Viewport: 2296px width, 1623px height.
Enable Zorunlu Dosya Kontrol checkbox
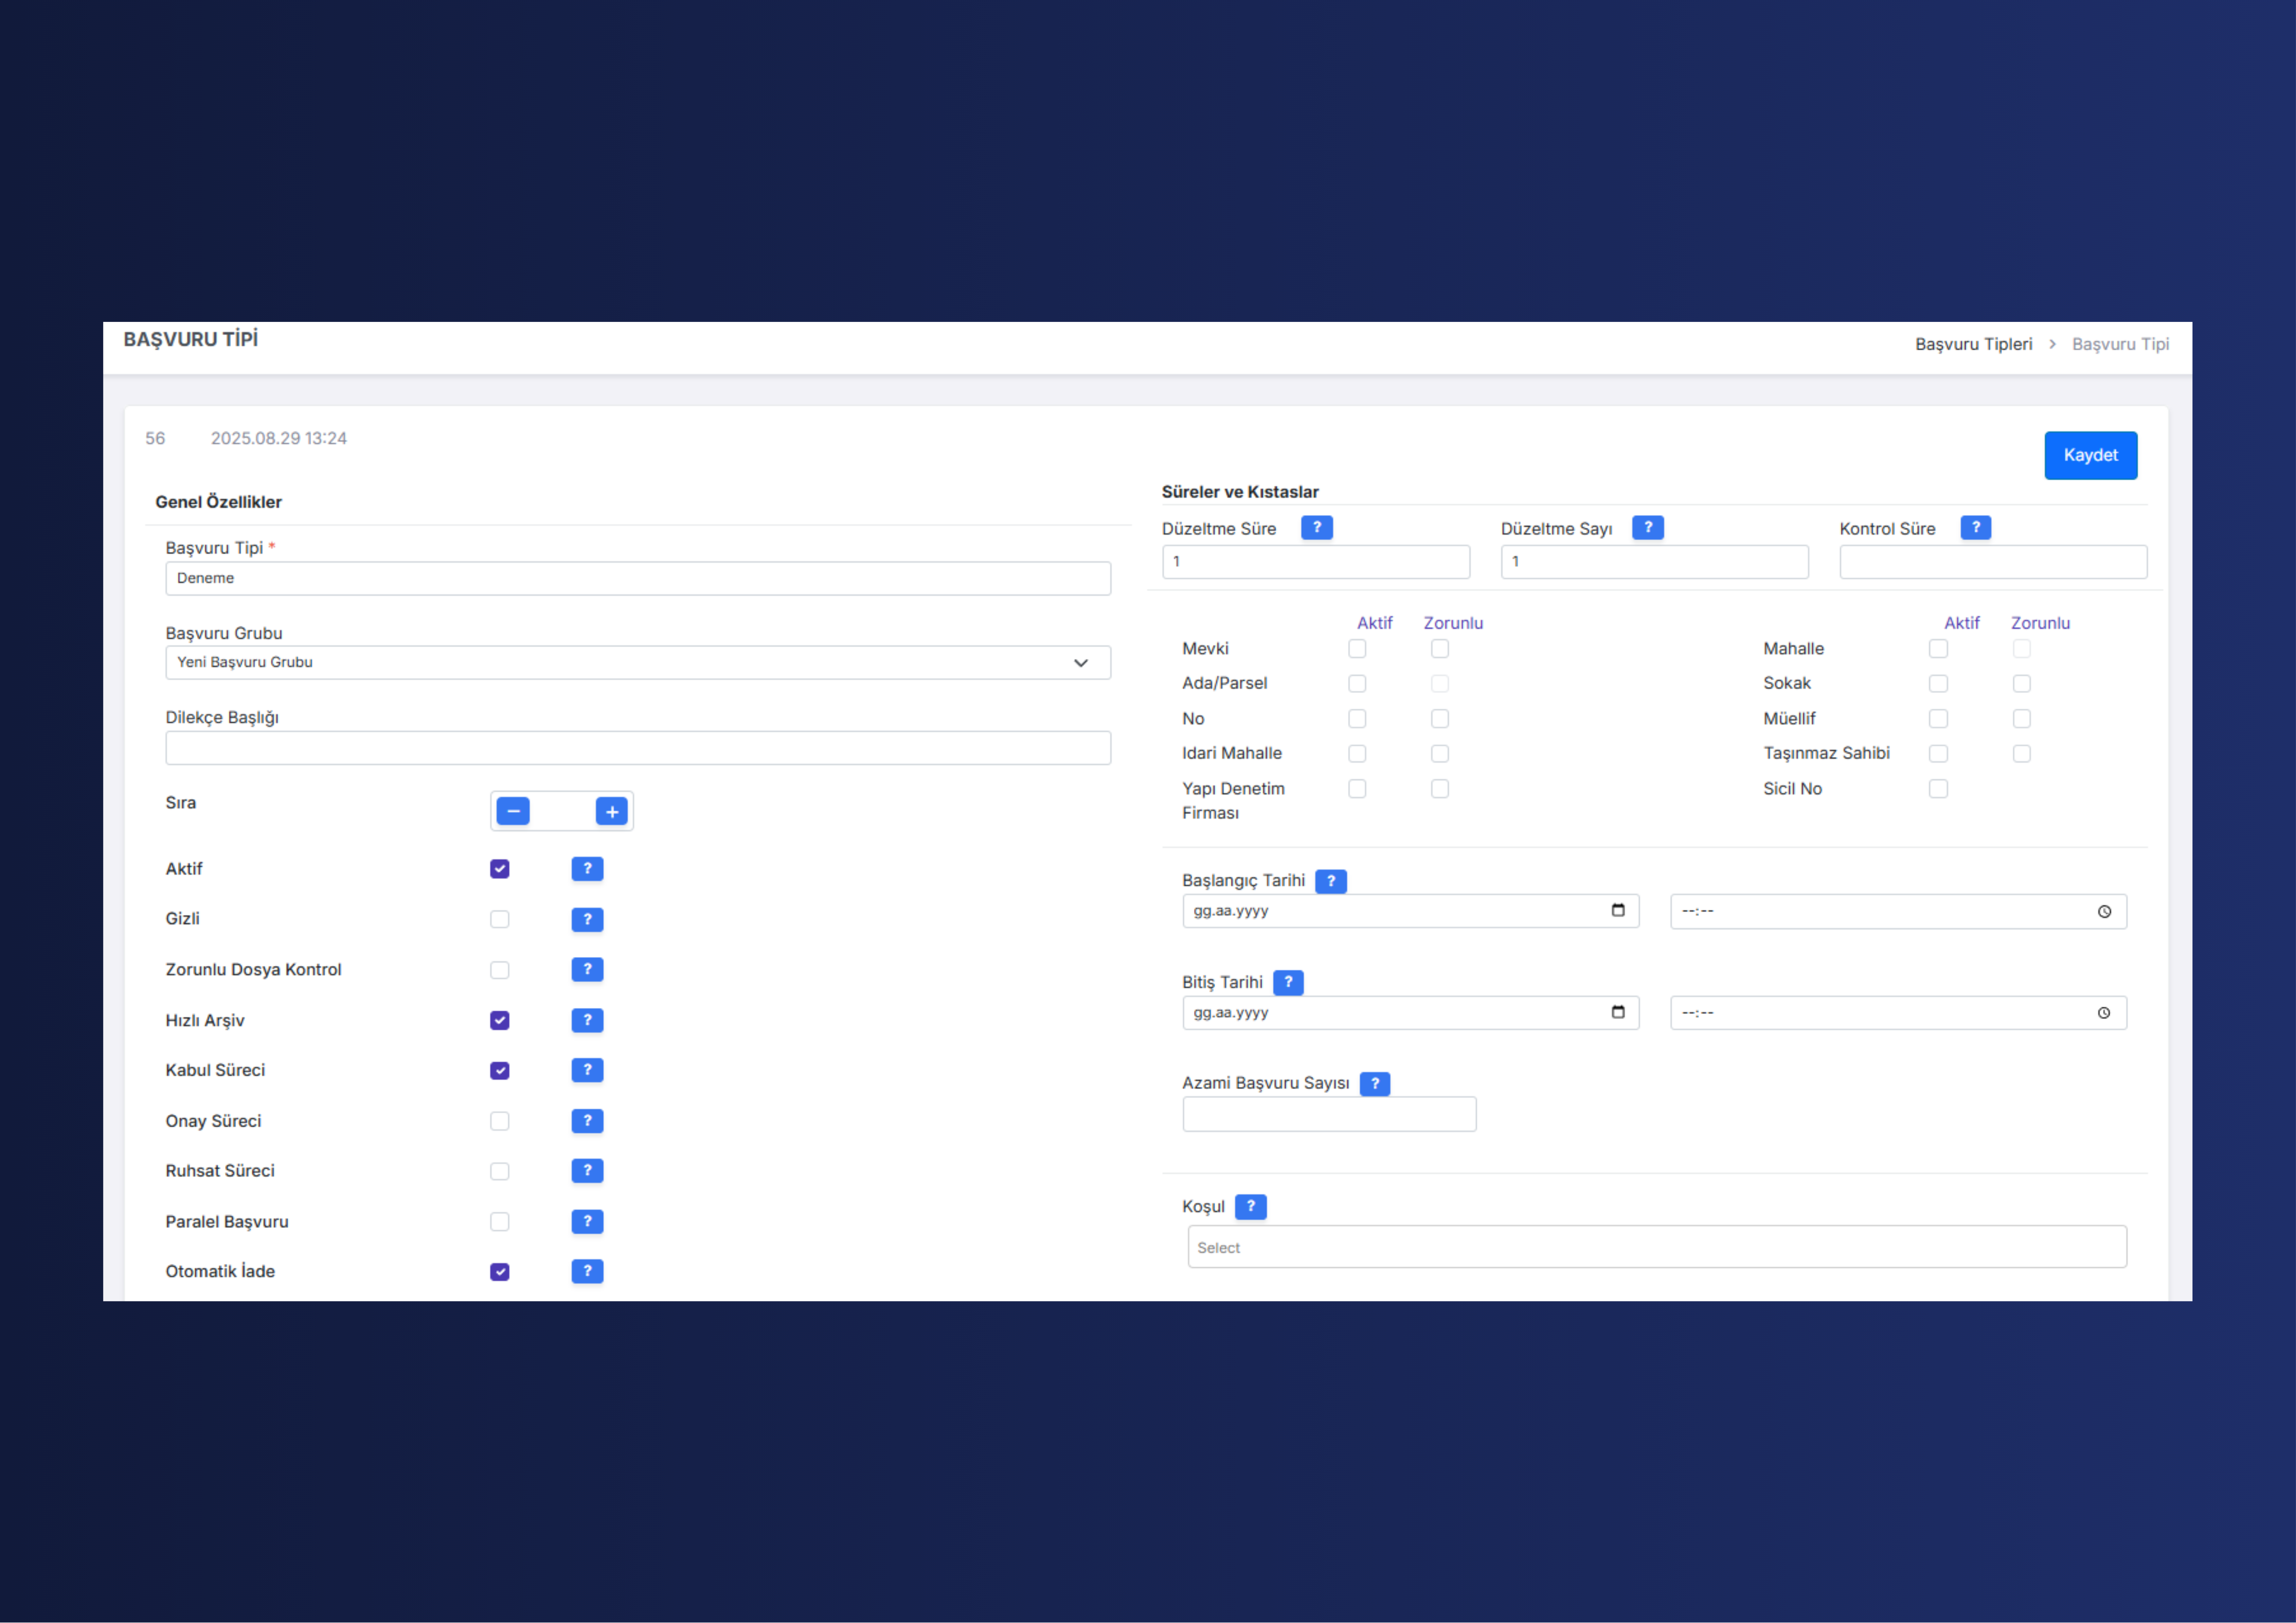pyautogui.click(x=500, y=970)
